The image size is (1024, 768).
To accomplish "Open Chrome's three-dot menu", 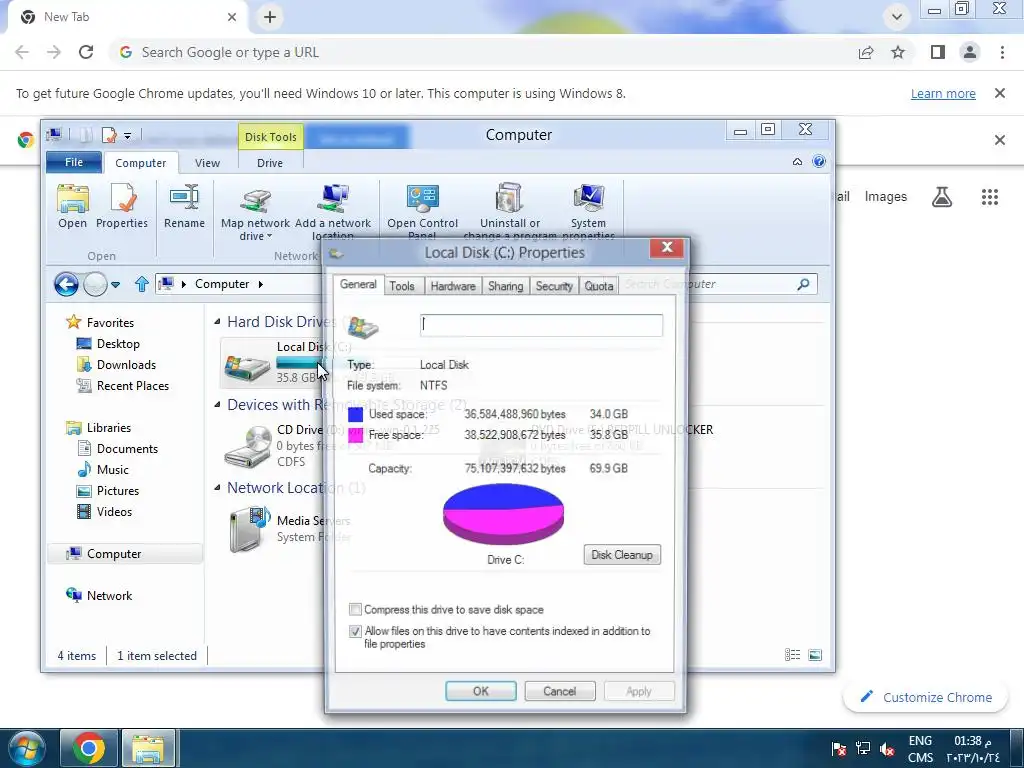I will pos(1002,52).
